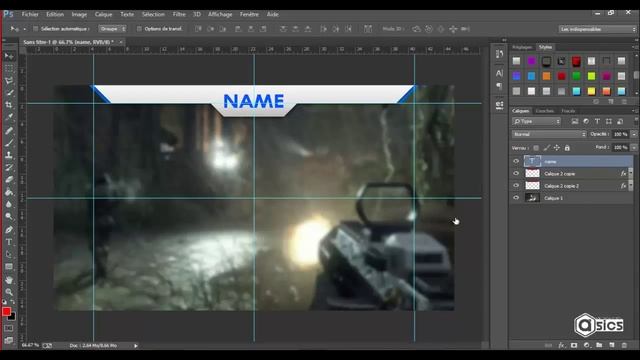This screenshot has width=640, height=360.
Task: Apply the purple style swatch in first row
Action: coord(531,61)
